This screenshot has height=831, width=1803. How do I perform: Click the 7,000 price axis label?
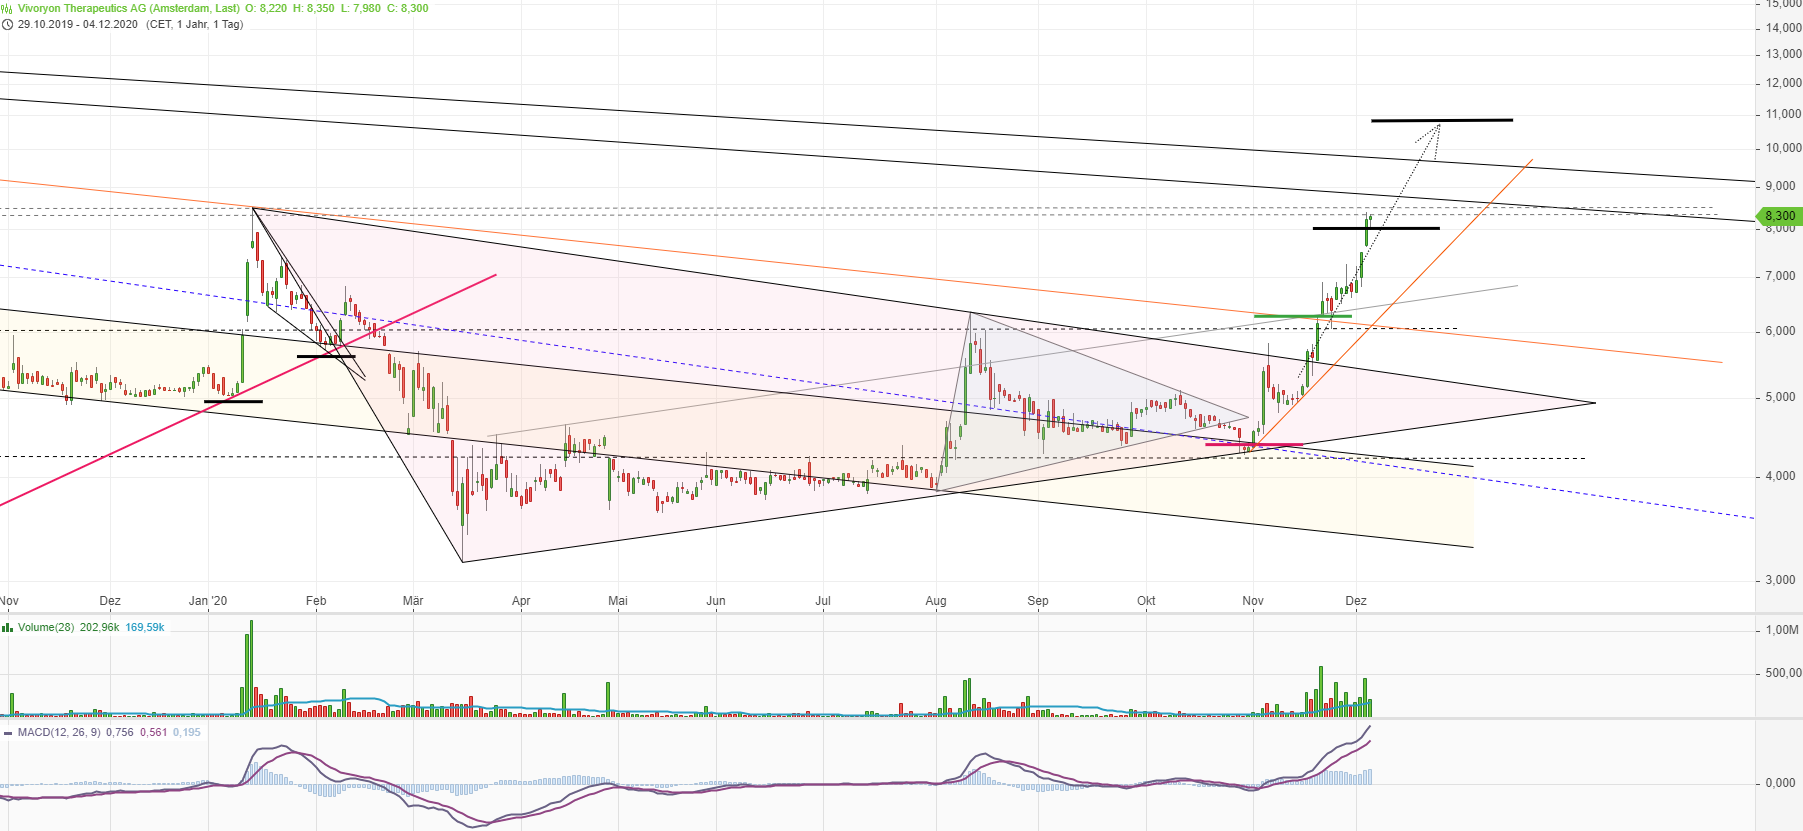(x=1781, y=276)
